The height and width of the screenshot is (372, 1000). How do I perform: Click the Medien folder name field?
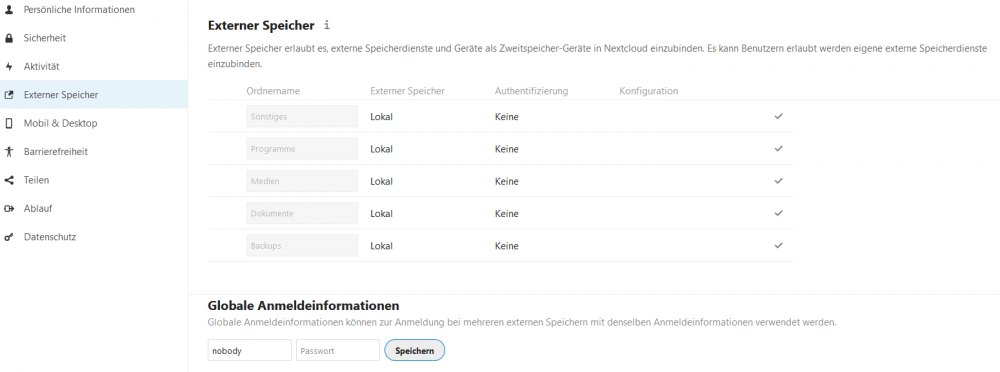coord(302,181)
